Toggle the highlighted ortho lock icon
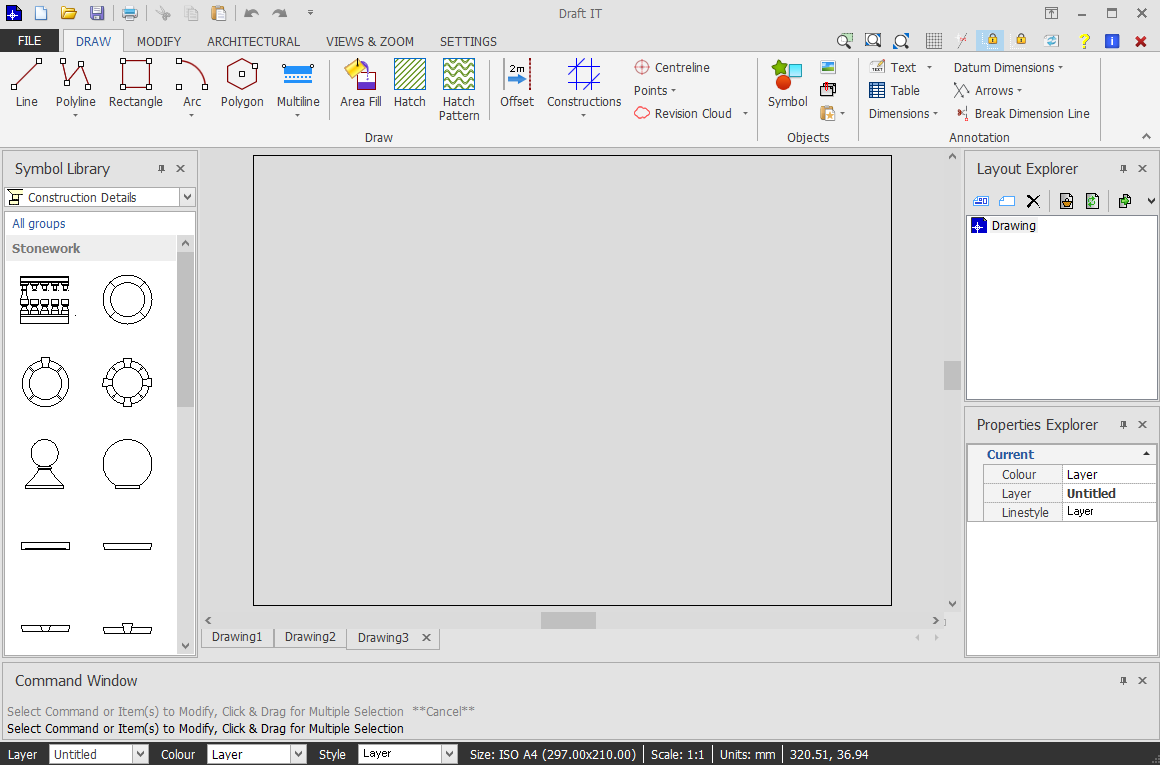This screenshot has height=765, width=1160. (x=991, y=40)
